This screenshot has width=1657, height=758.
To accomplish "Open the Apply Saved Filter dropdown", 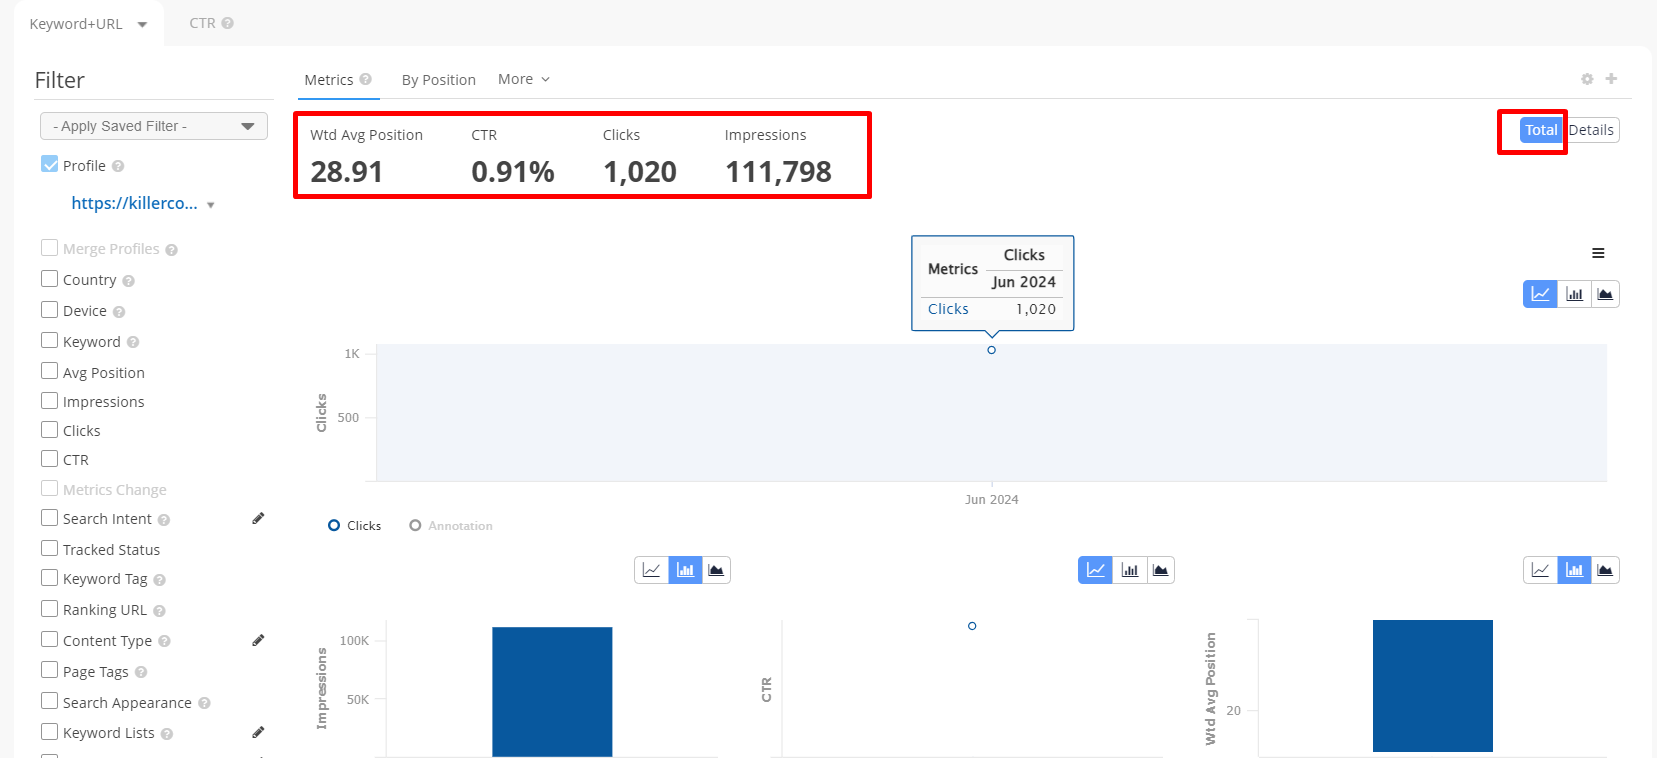I will point(154,126).
